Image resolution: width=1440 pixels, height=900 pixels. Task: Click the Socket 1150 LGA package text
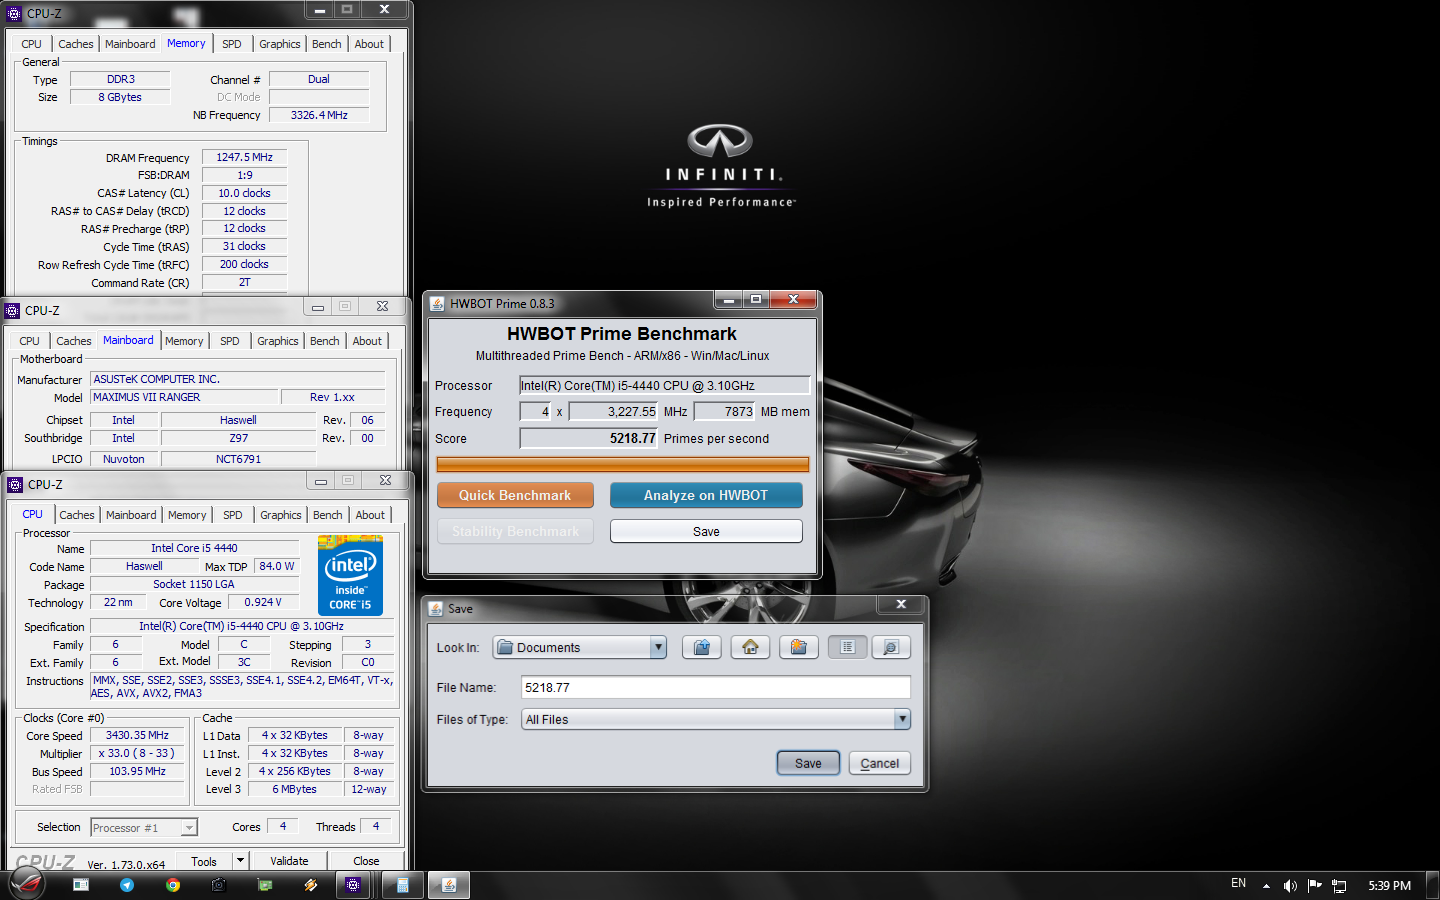pyautogui.click(x=194, y=584)
